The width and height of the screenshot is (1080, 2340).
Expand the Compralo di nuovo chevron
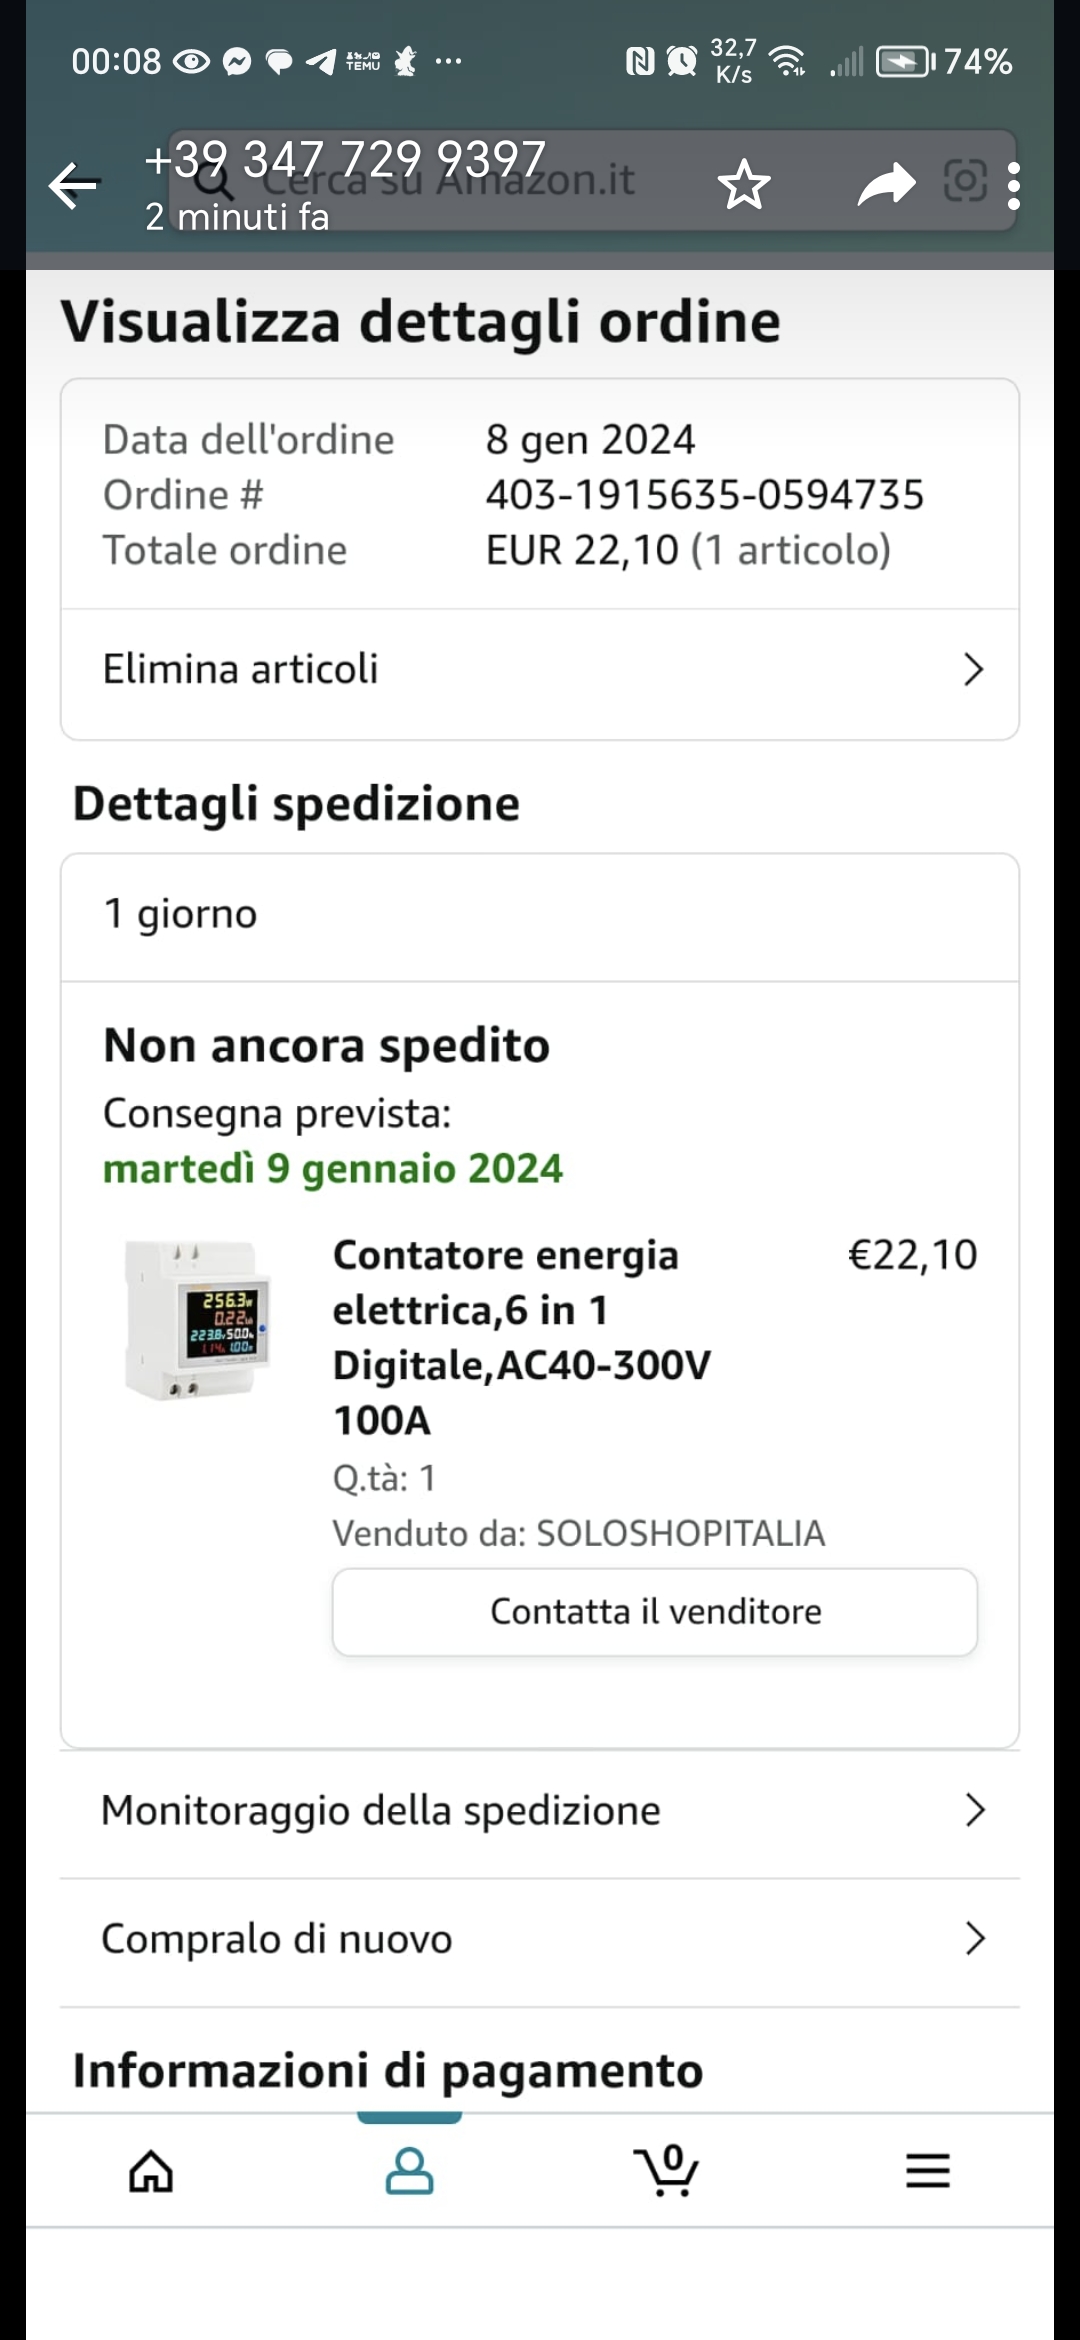click(x=975, y=1939)
